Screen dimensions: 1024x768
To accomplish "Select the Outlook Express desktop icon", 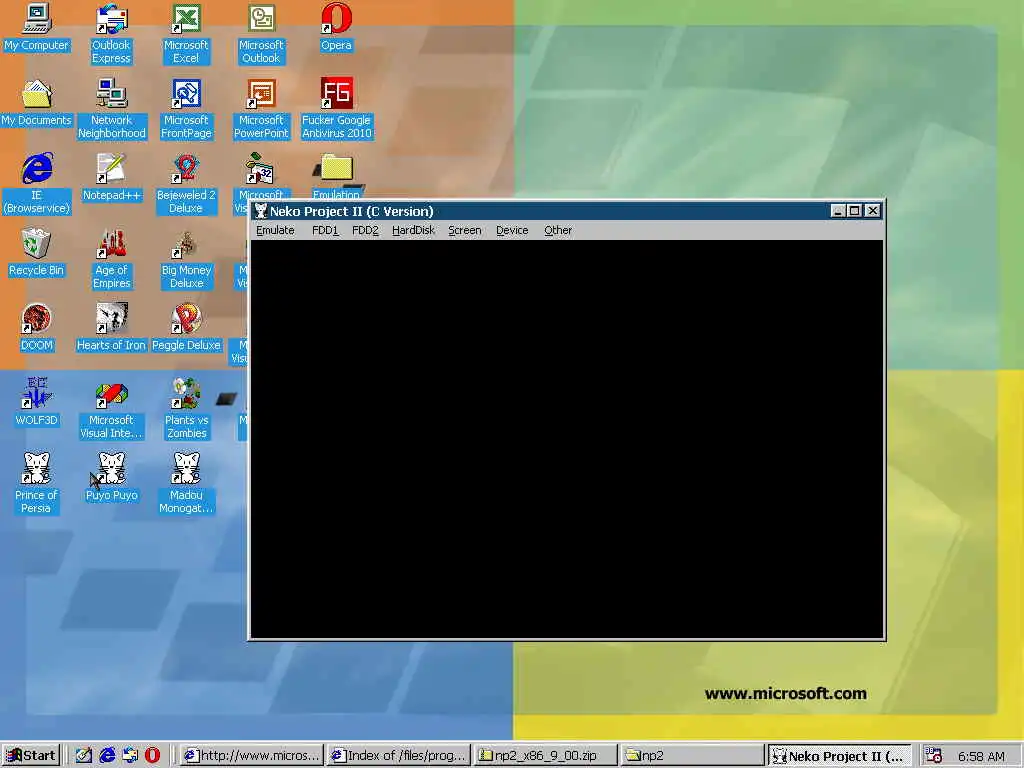I will click(x=111, y=34).
